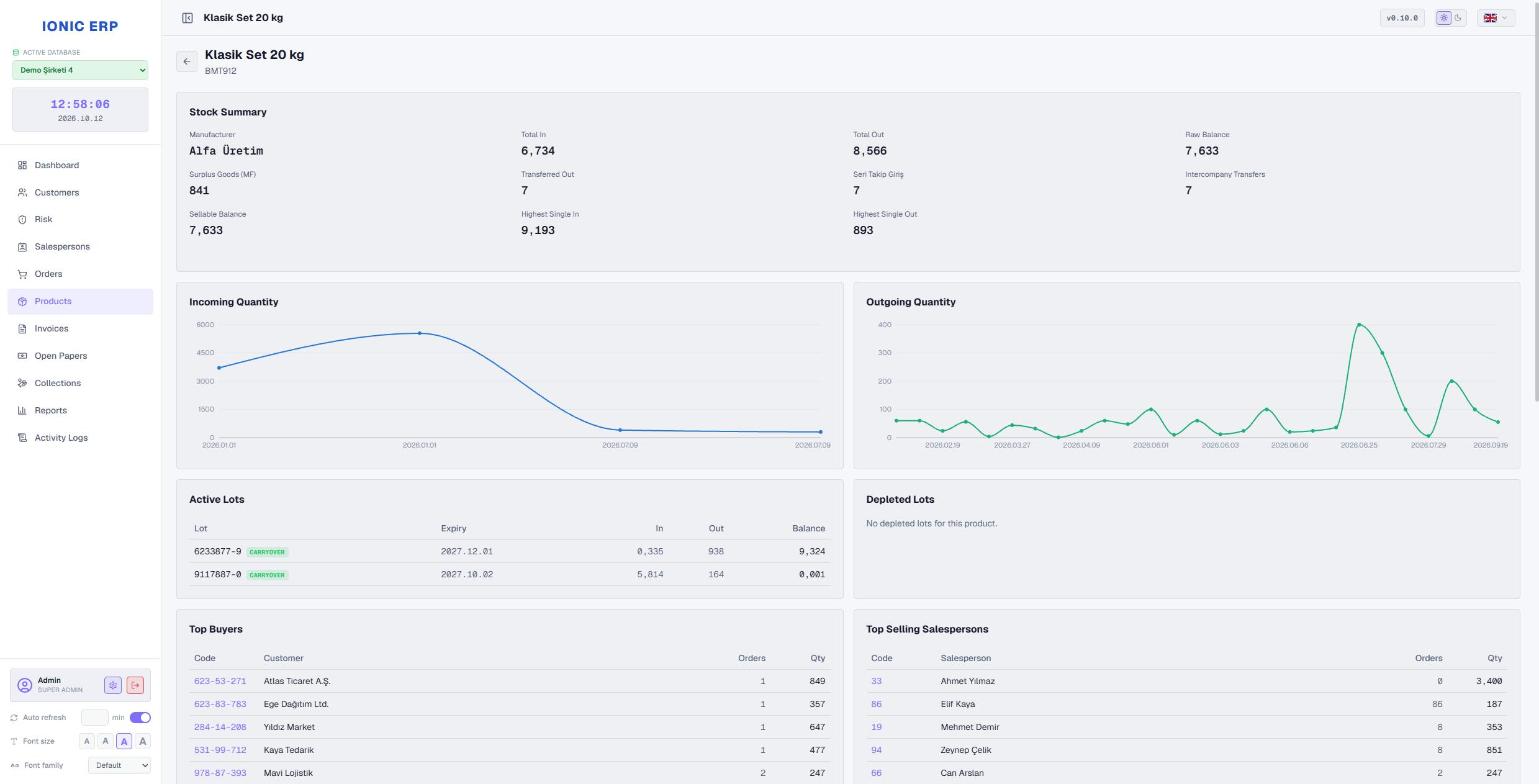Open Invoices via its document icon
The width and height of the screenshot is (1539, 784).
point(22,329)
